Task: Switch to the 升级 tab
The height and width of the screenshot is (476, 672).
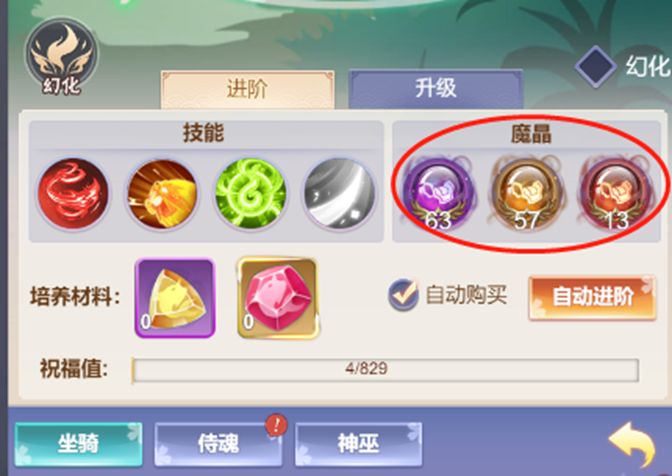Action: tap(436, 88)
